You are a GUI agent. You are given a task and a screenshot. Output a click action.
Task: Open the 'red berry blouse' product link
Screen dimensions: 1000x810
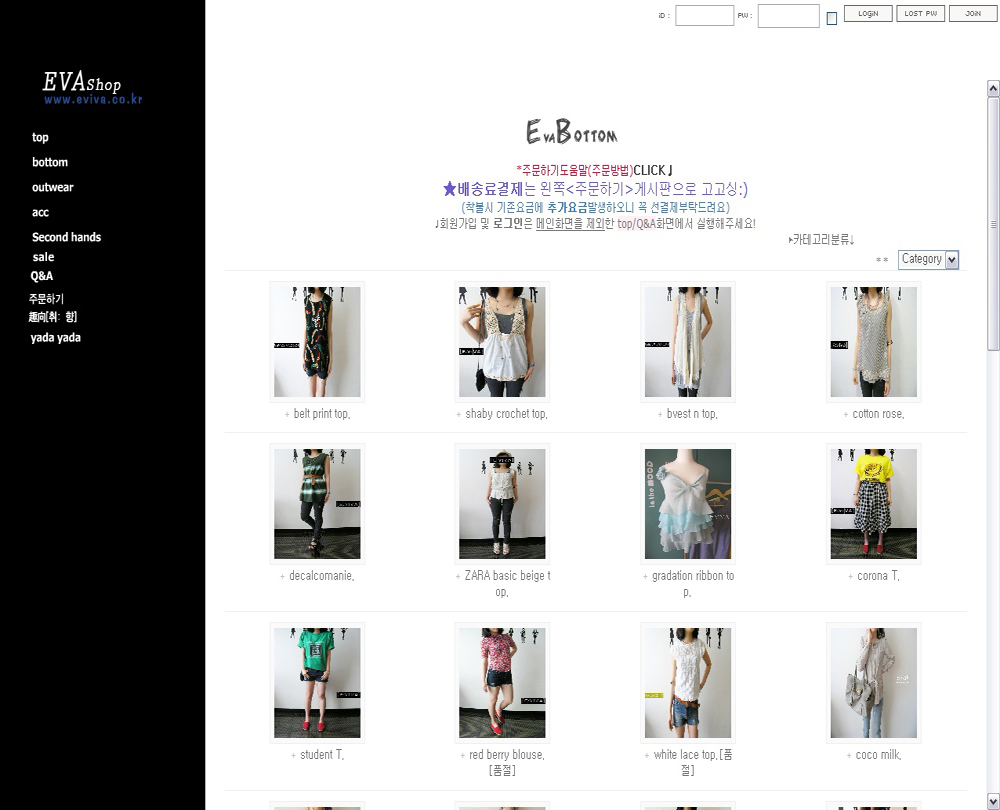pos(506,755)
